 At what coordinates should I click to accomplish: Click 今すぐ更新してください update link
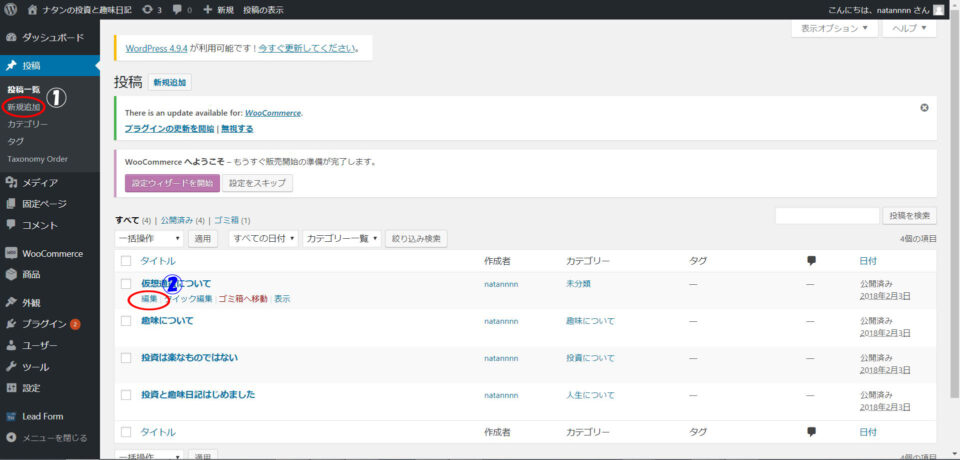click(x=307, y=48)
